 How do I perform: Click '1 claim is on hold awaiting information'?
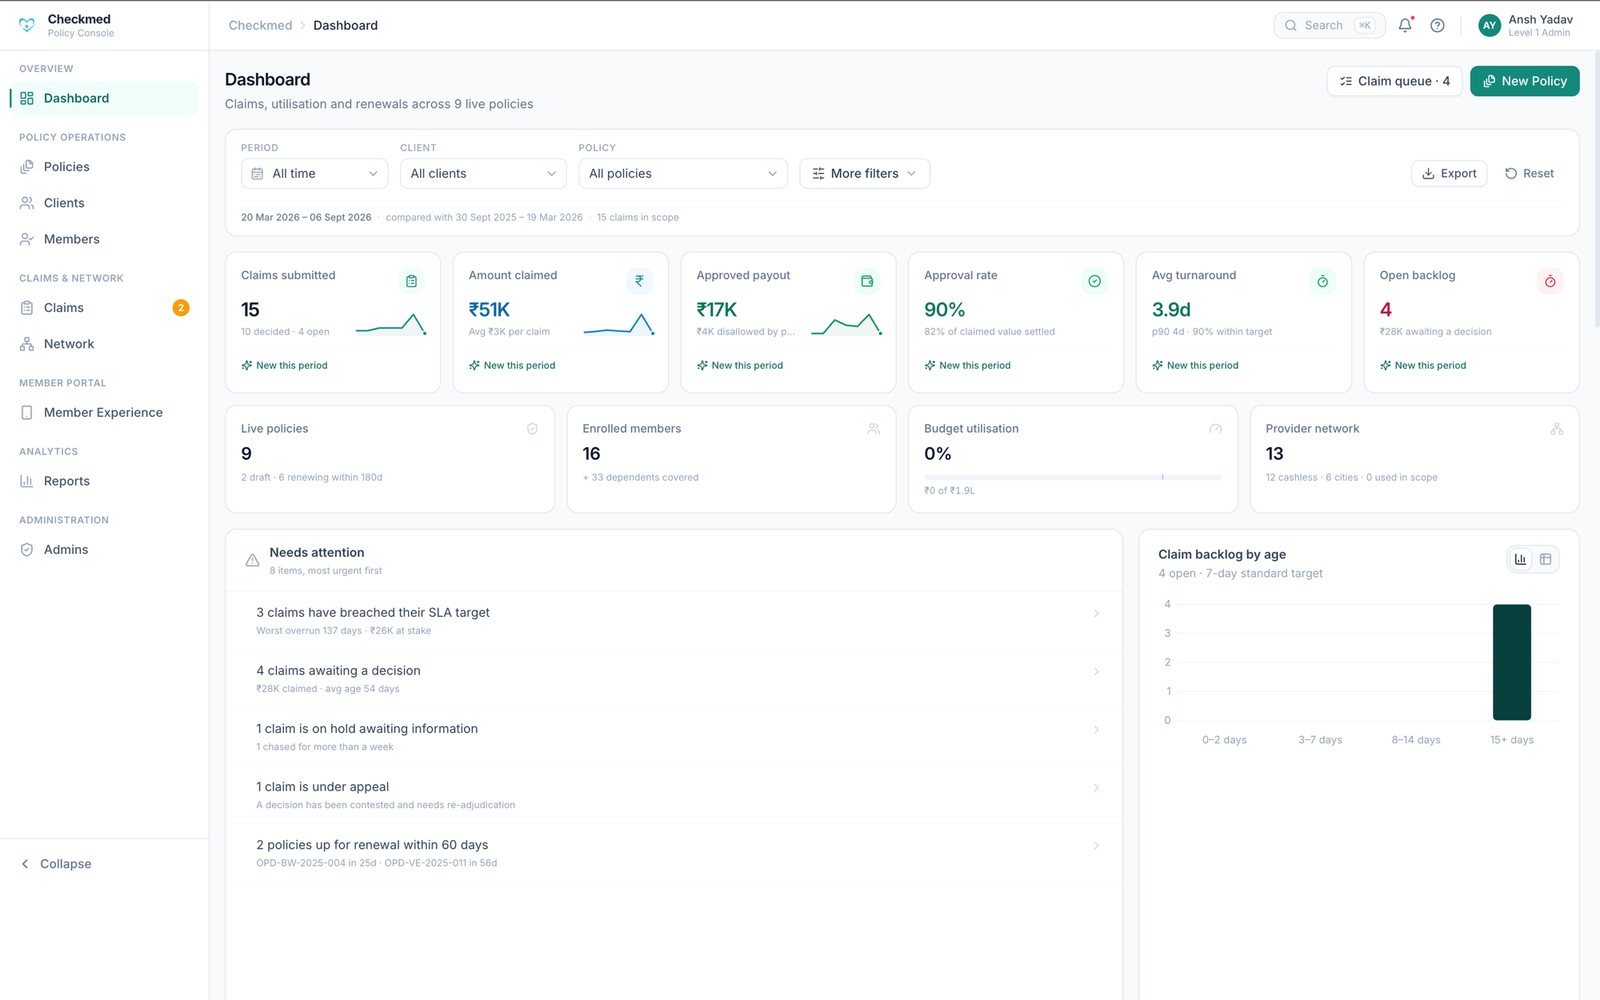367,728
